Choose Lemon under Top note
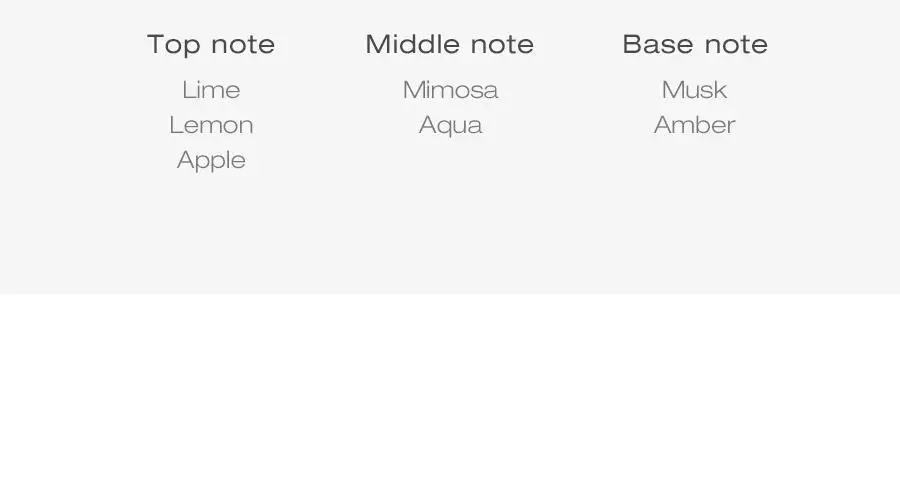The height and width of the screenshot is (478, 900). pos(211,125)
